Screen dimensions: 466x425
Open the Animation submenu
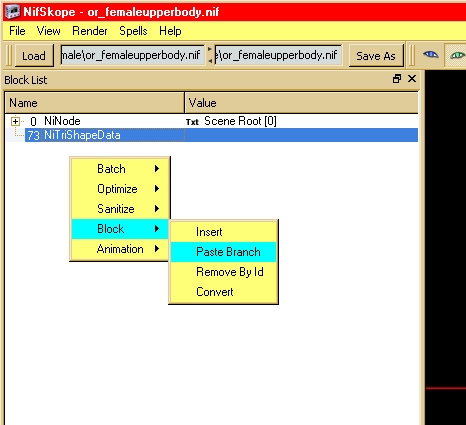(x=120, y=249)
